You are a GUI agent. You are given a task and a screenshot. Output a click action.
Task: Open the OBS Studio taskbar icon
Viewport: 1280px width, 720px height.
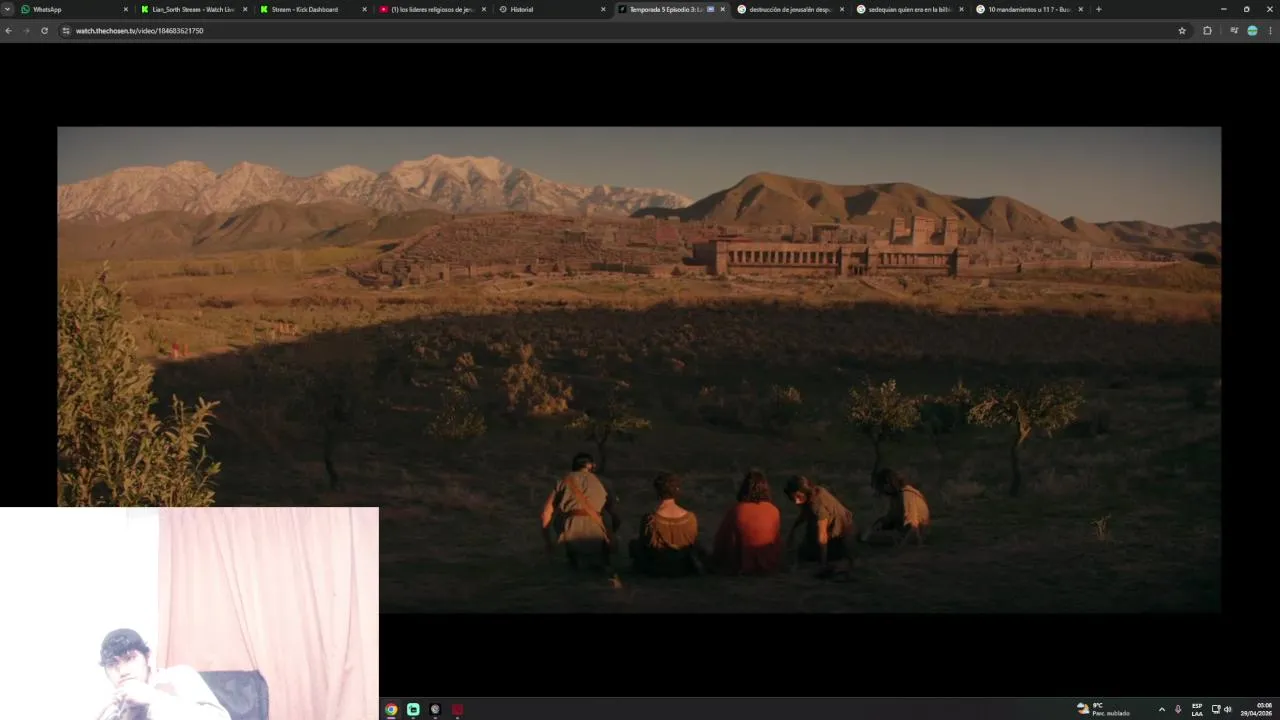[x=435, y=709]
